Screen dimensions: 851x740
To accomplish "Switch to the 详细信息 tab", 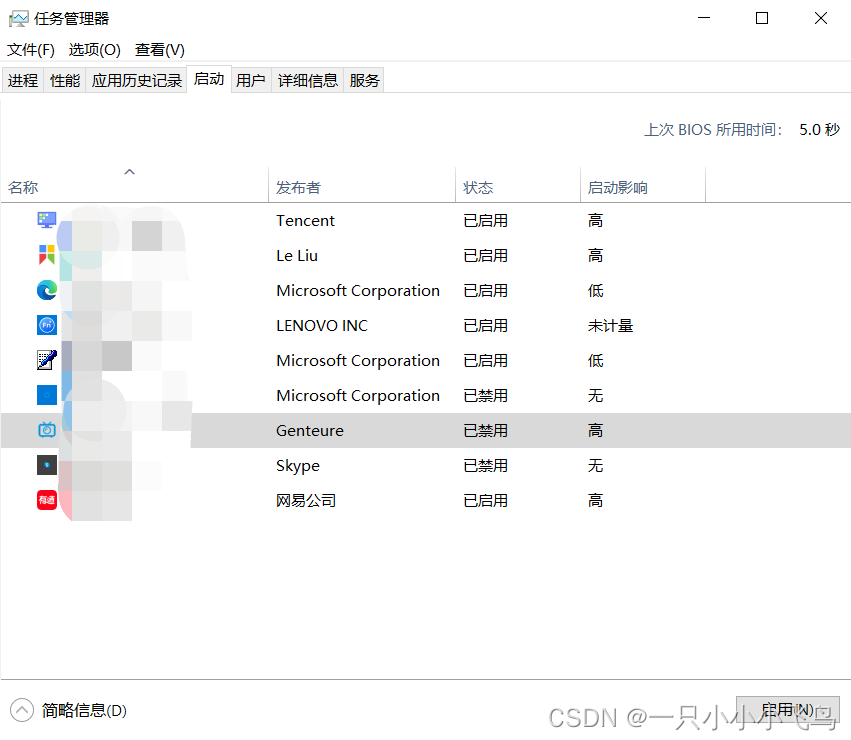I will pyautogui.click(x=307, y=80).
